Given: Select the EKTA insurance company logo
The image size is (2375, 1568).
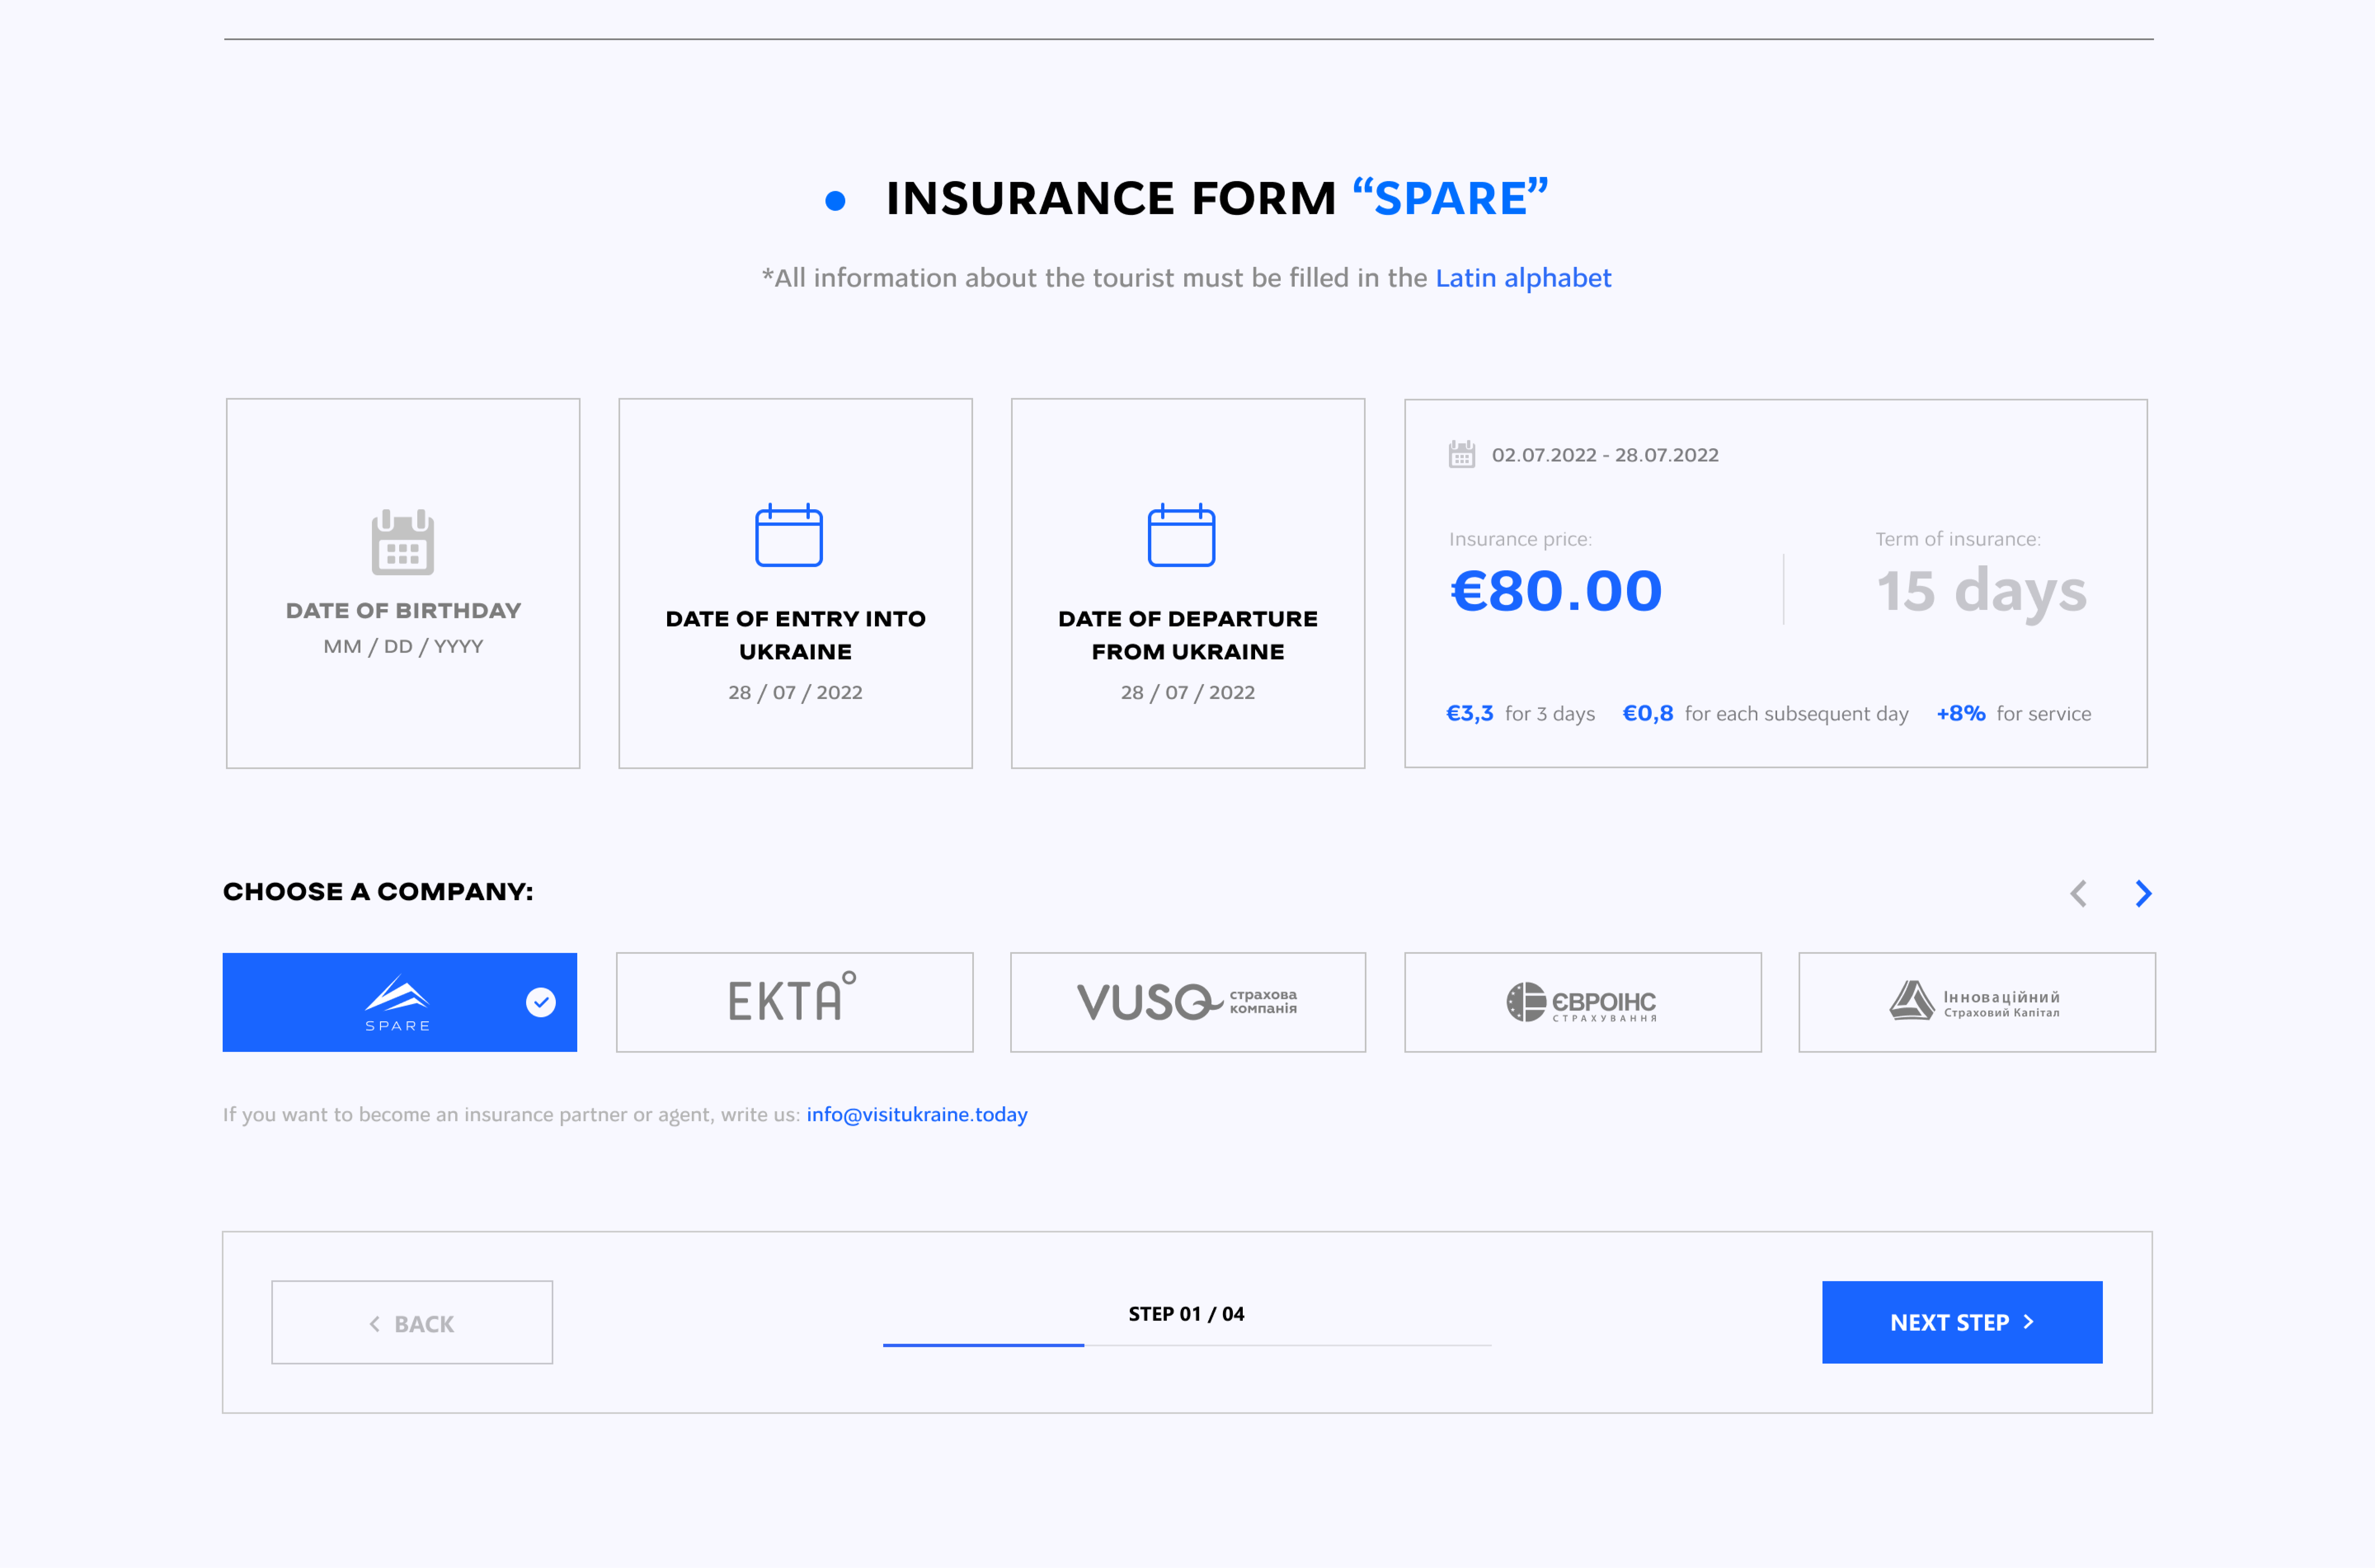Looking at the screenshot, I should click(x=794, y=1001).
